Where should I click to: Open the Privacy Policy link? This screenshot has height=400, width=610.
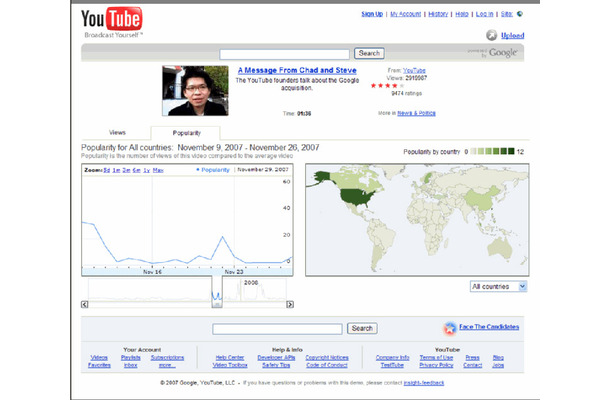[x=436, y=365]
